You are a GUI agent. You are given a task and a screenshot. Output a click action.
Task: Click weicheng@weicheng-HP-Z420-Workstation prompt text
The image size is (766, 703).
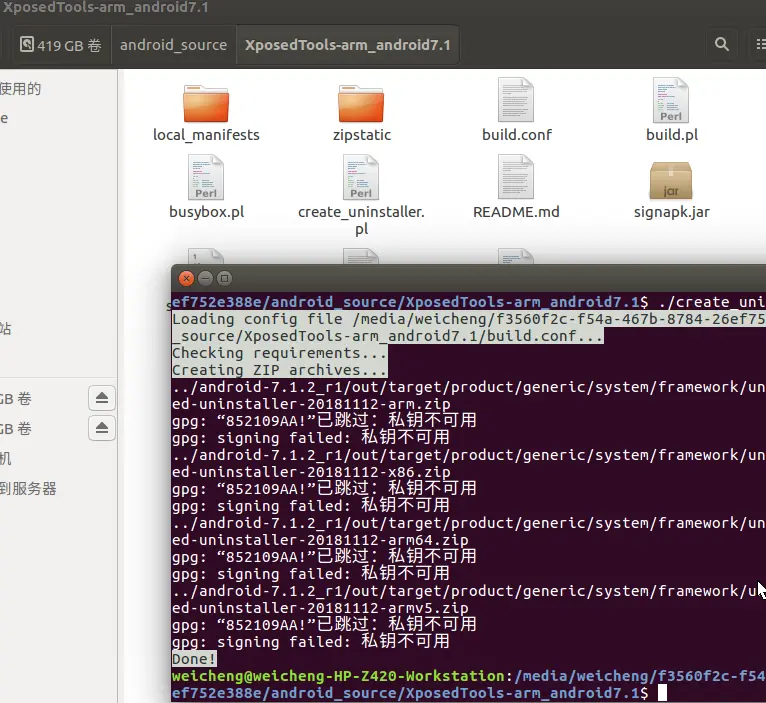[x=338, y=676]
